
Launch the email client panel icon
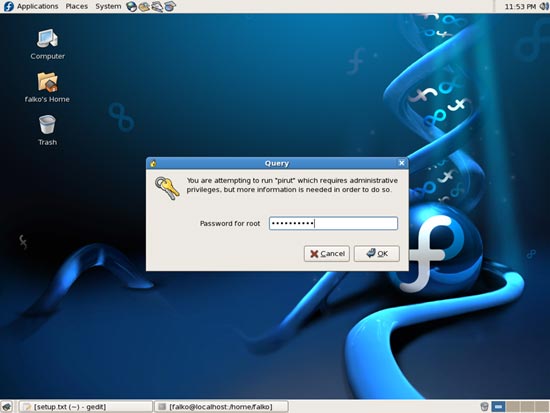click(144, 6)
